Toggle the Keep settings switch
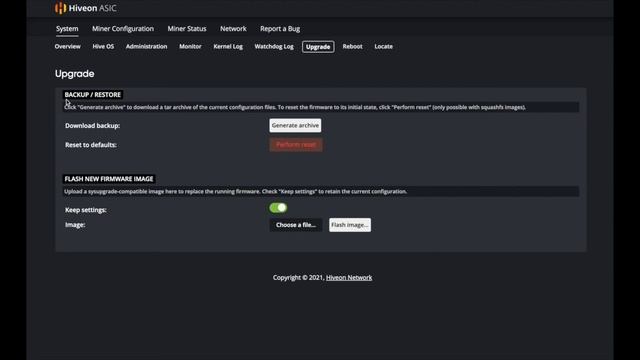This screenshot has width=640, height=360. click(x=278, y=208)
